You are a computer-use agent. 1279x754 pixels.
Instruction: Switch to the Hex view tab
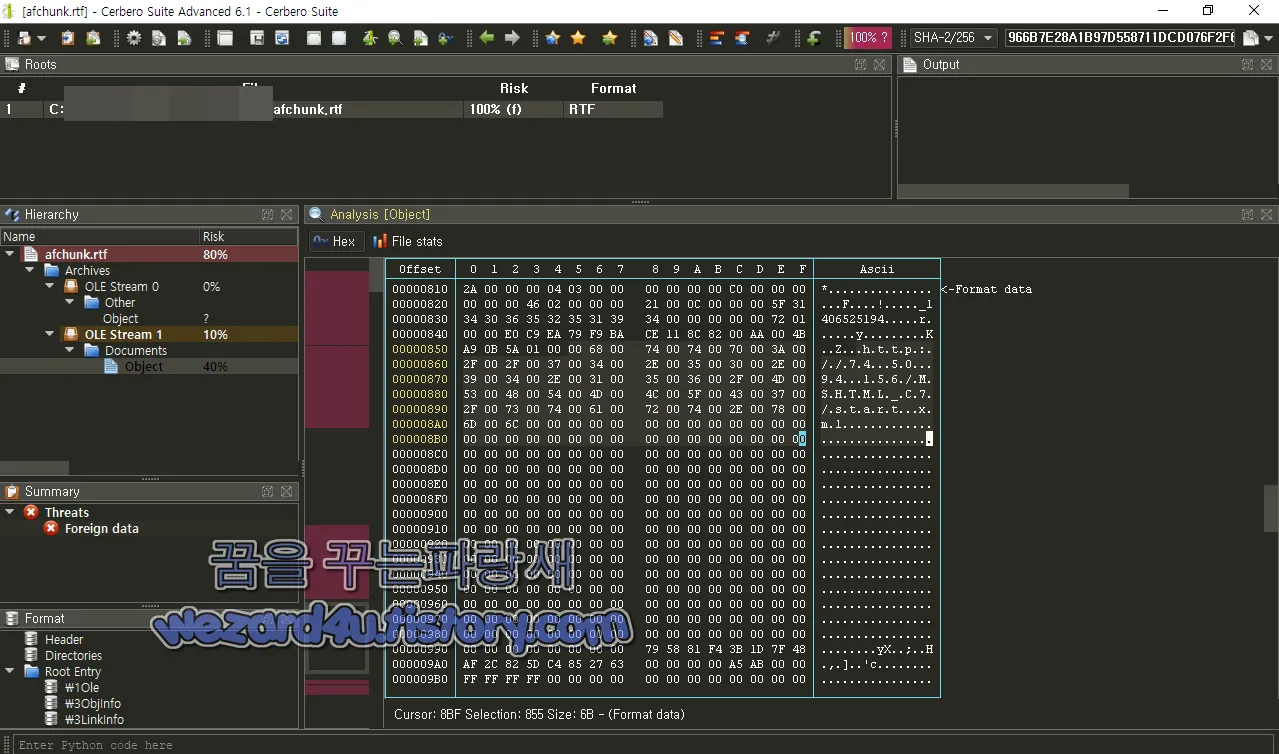pyautogui.click(x=334, y=241)
